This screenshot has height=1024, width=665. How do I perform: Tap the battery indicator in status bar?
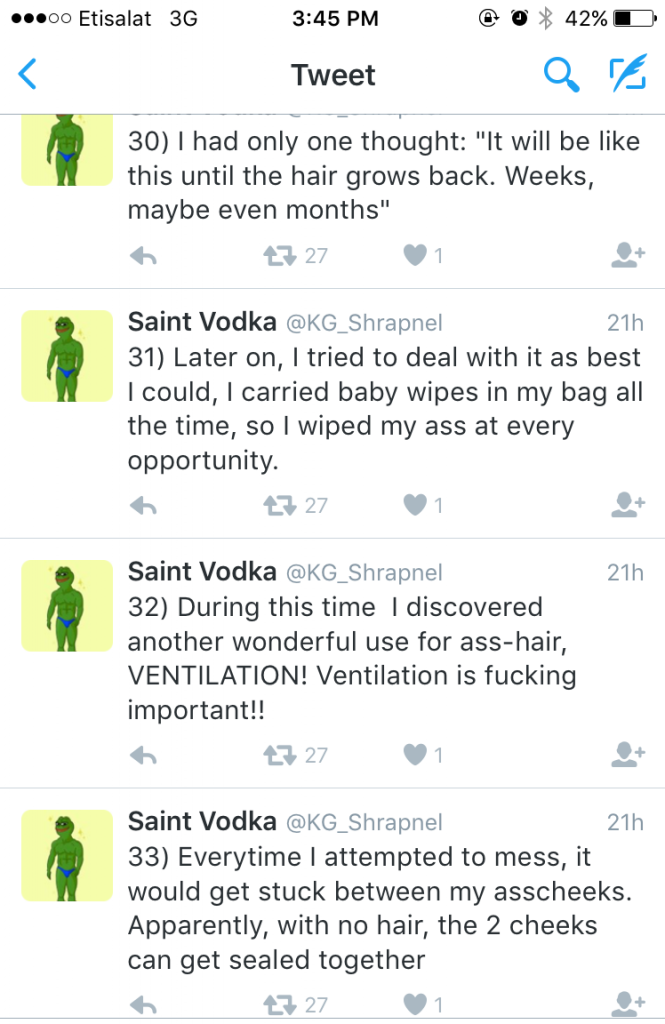(632, 18)
